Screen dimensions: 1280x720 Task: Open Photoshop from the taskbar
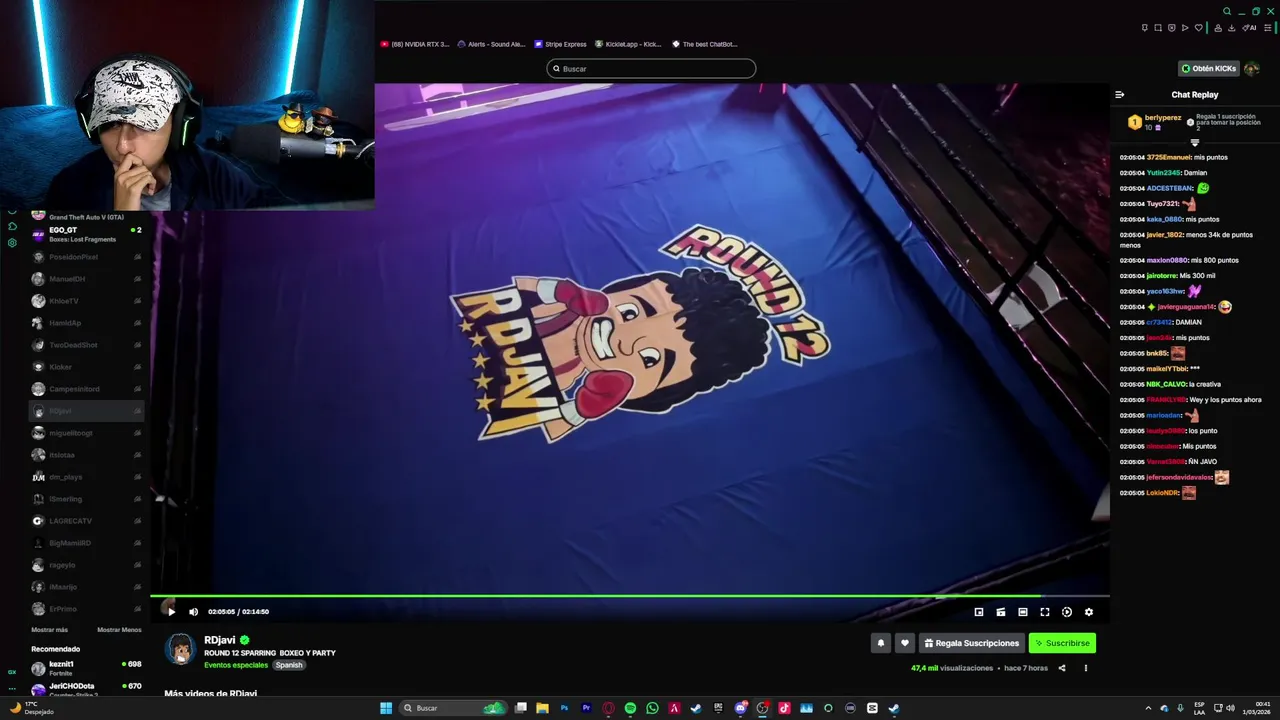(565, 708)
